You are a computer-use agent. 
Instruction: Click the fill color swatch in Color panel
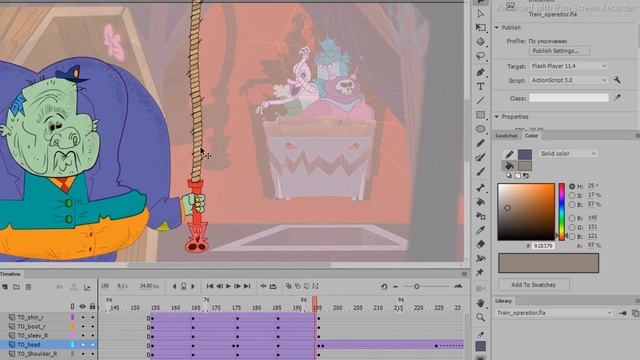pyautogui.click(x=525, y=165)
